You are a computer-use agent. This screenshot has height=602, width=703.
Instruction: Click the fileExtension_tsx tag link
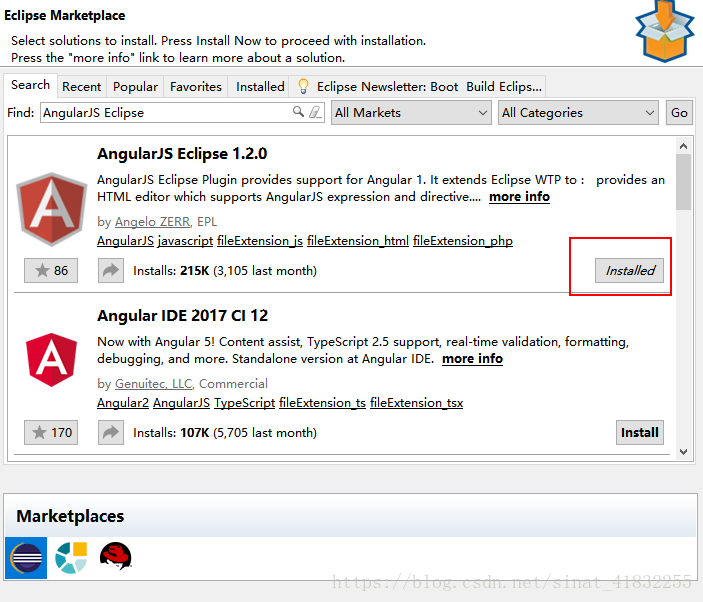click(x=417, y=403)
